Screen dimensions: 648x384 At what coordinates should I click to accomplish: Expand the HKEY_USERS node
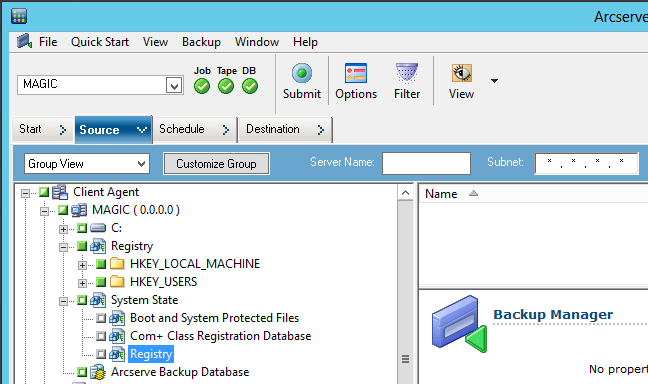83,283
